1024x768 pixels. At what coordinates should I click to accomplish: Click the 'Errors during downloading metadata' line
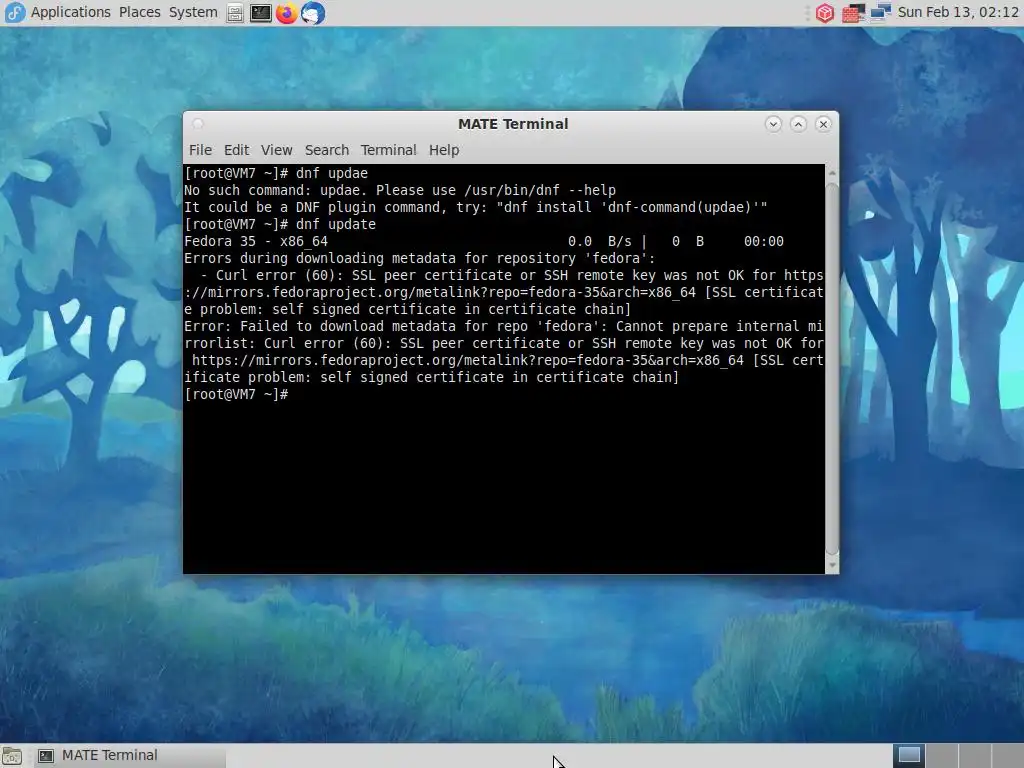(419, 258)
